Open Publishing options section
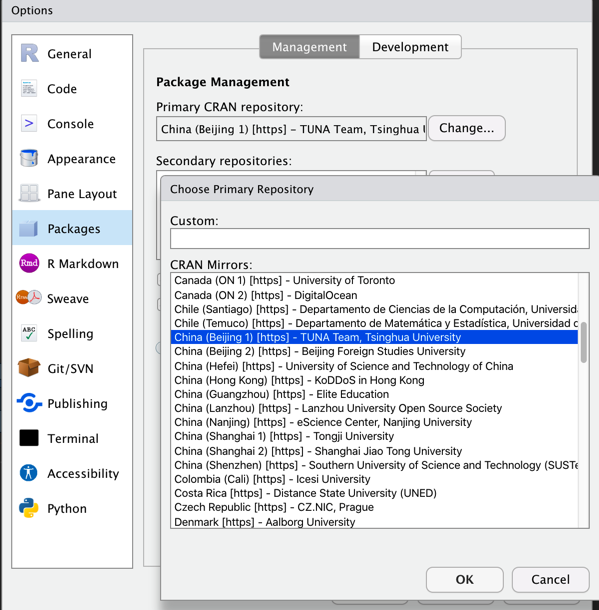 pos(72,403)
